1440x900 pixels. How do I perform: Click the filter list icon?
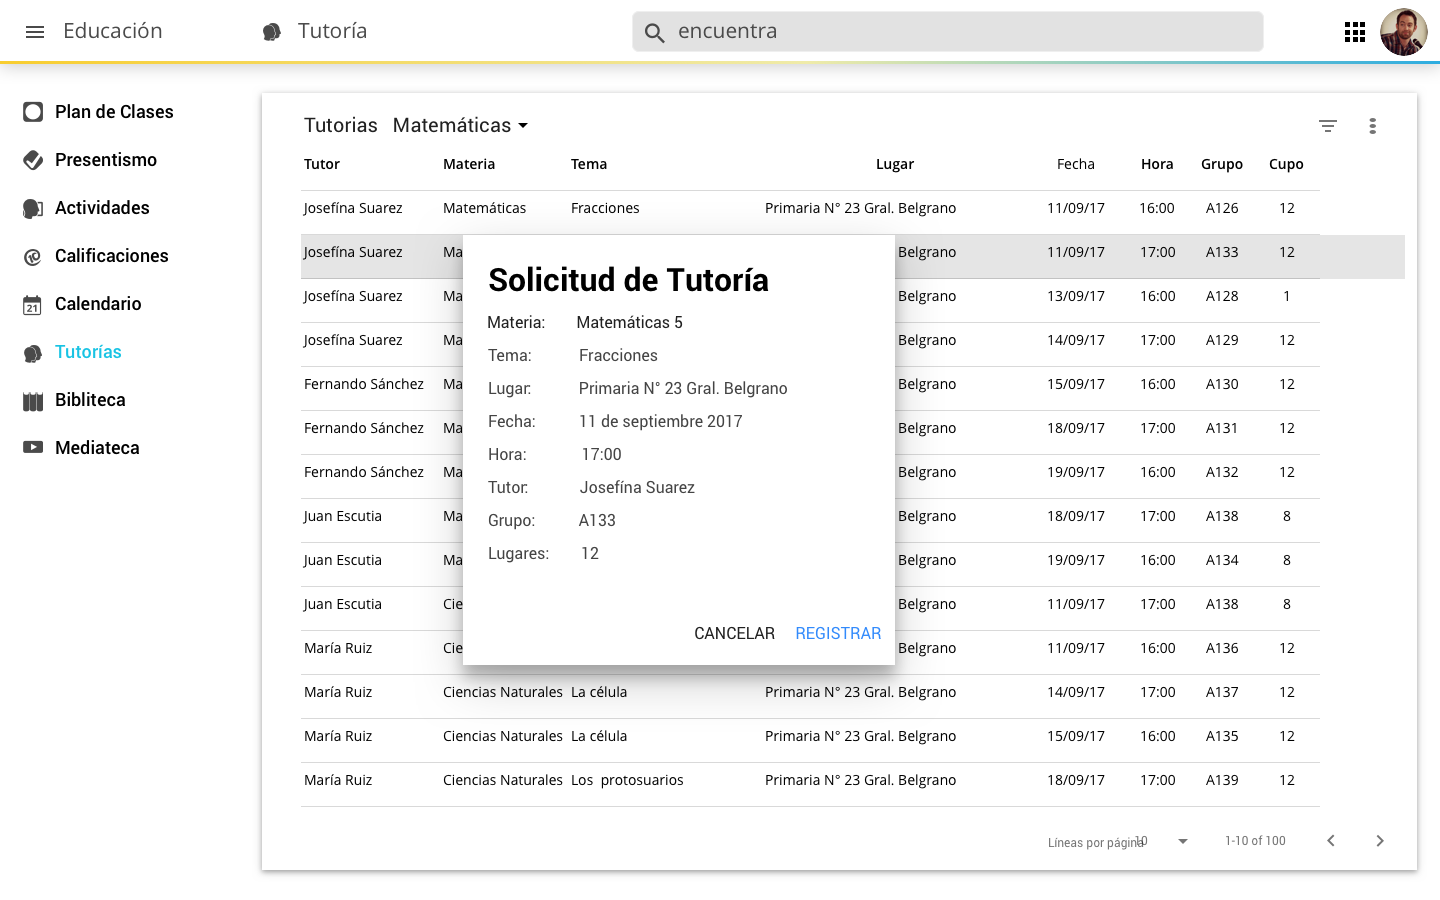point(1327,126)
